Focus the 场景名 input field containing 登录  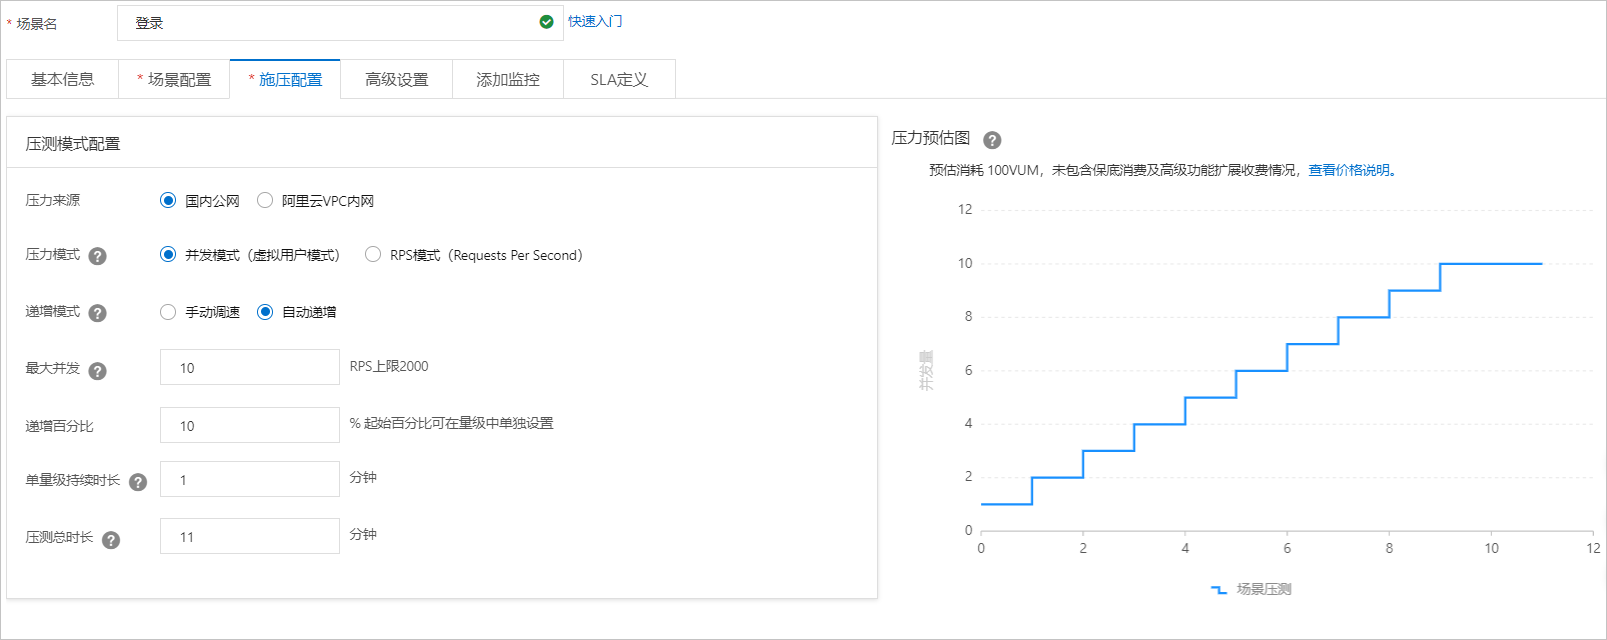(x=340, y=23)
